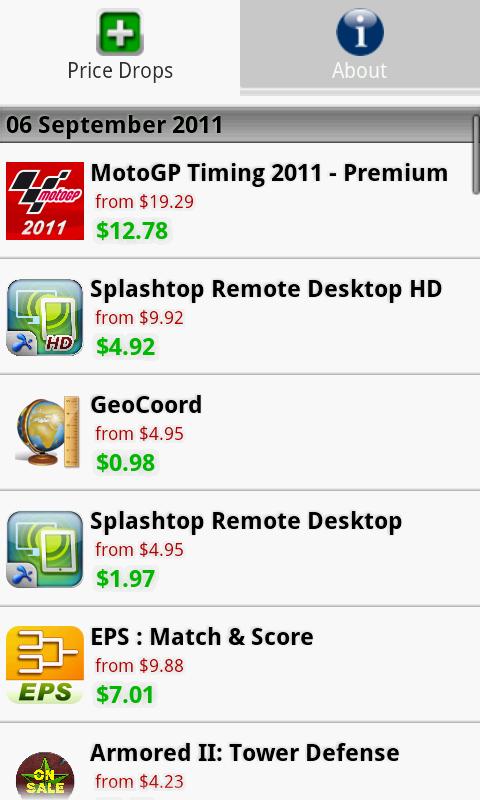
Task: Open Splashtop Remote Desktop HD title
Action: 266,289
